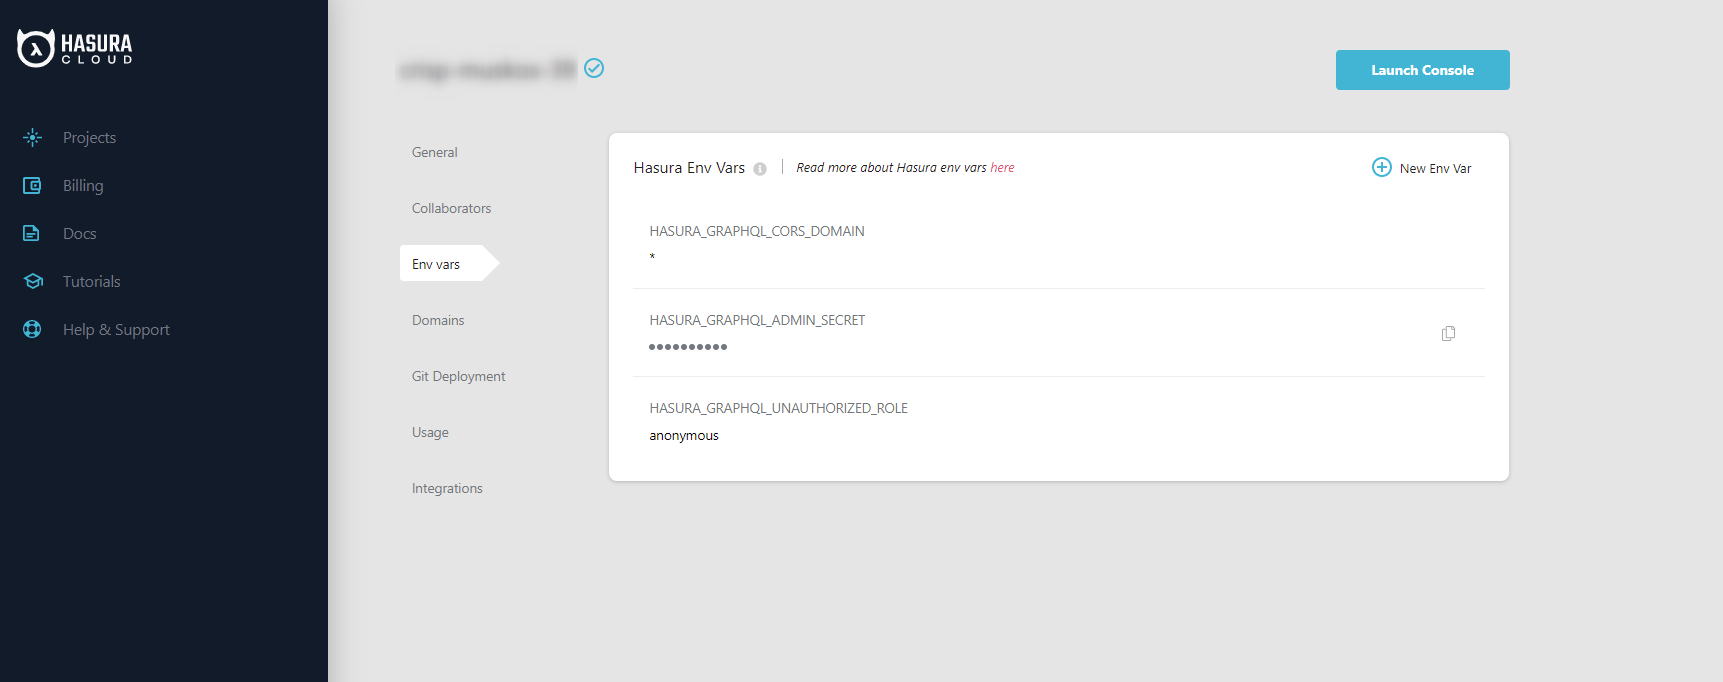This screenshot has height=682, width=1723.
Task: Click the Billing wallet icon
Action: (32, 185)
